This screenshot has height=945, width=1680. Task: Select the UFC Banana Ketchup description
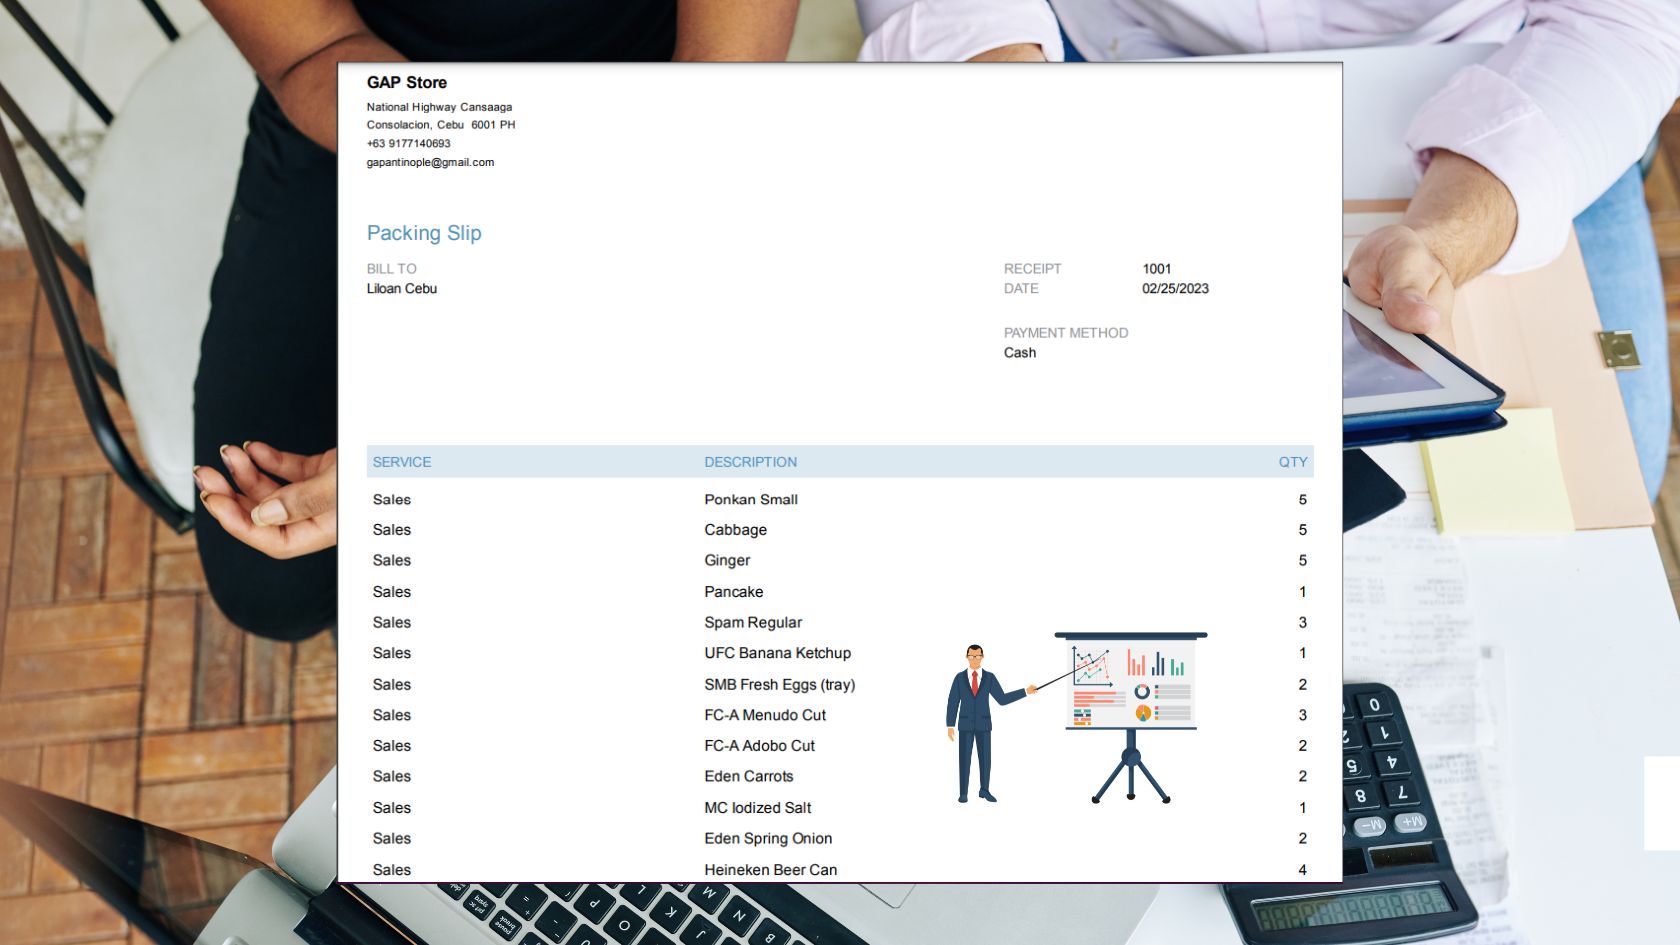[777, 653]
